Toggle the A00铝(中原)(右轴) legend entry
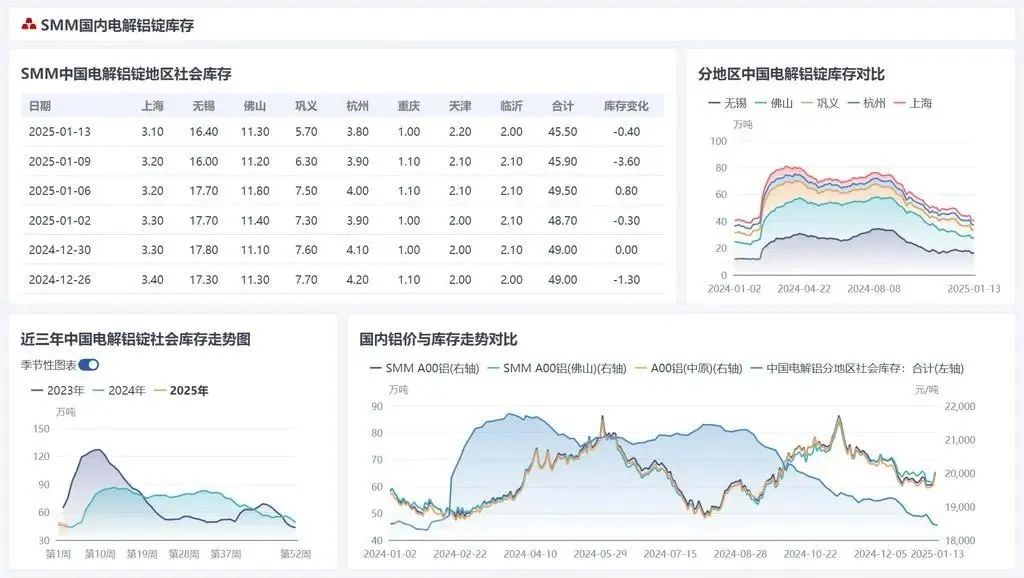This screenshot has height=578, width=1024. point(689,368)
